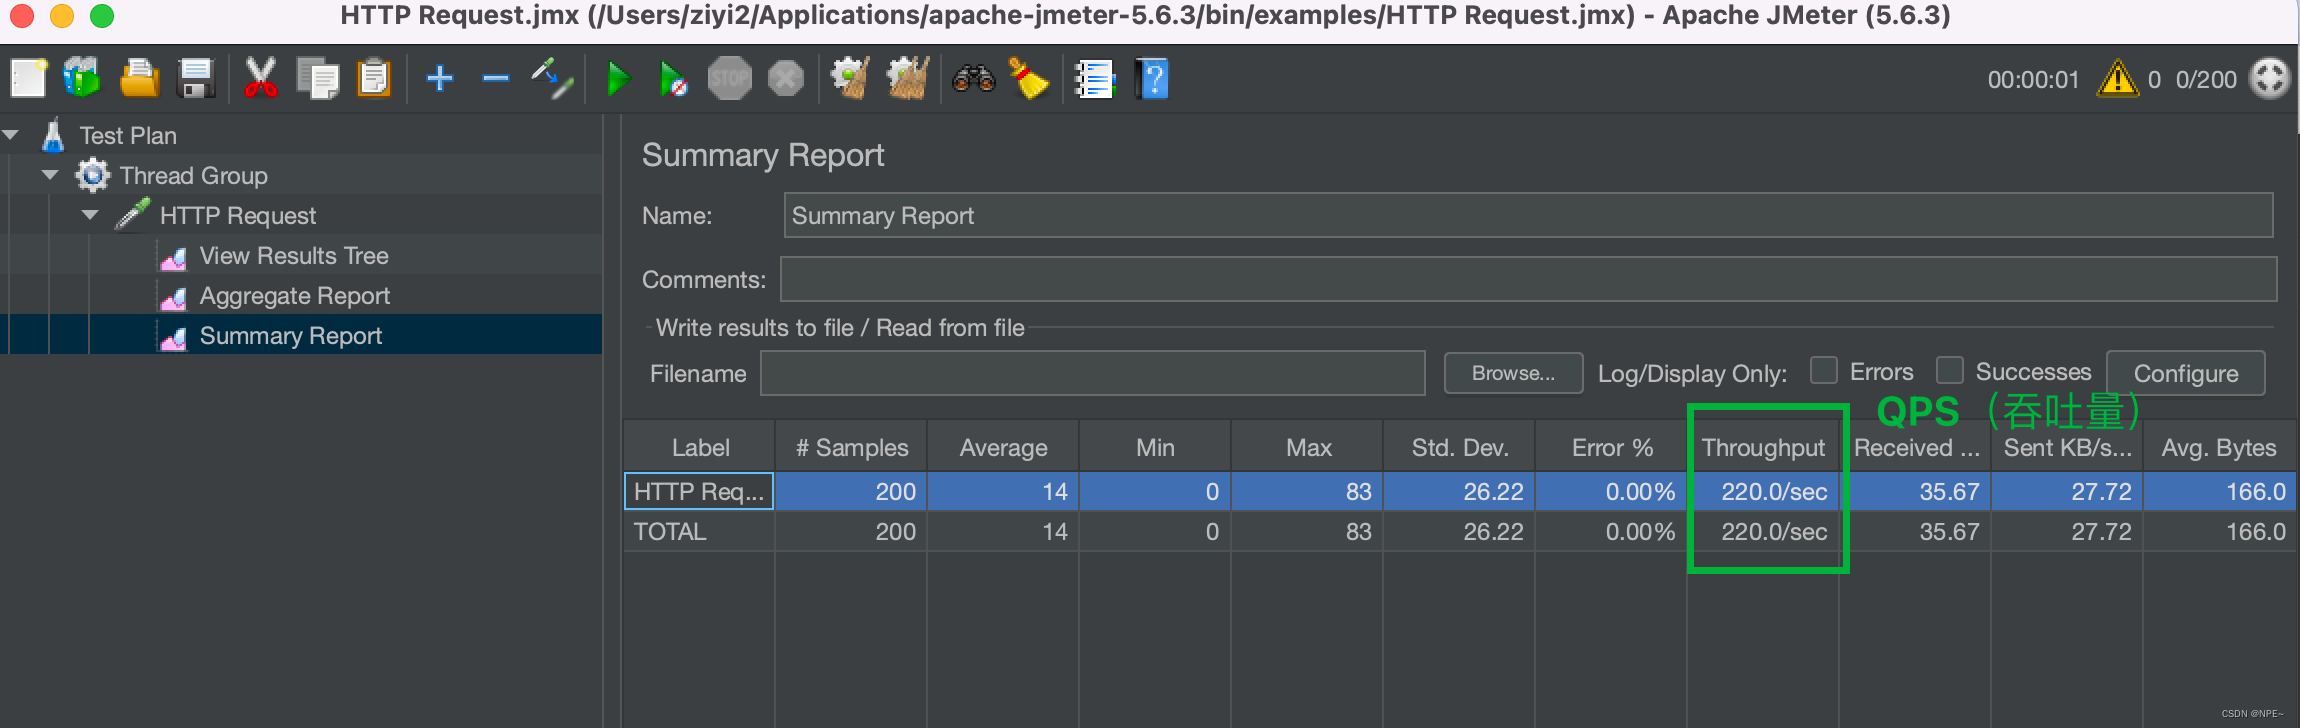Click the yellow warning log icon

coord(2117,78)
